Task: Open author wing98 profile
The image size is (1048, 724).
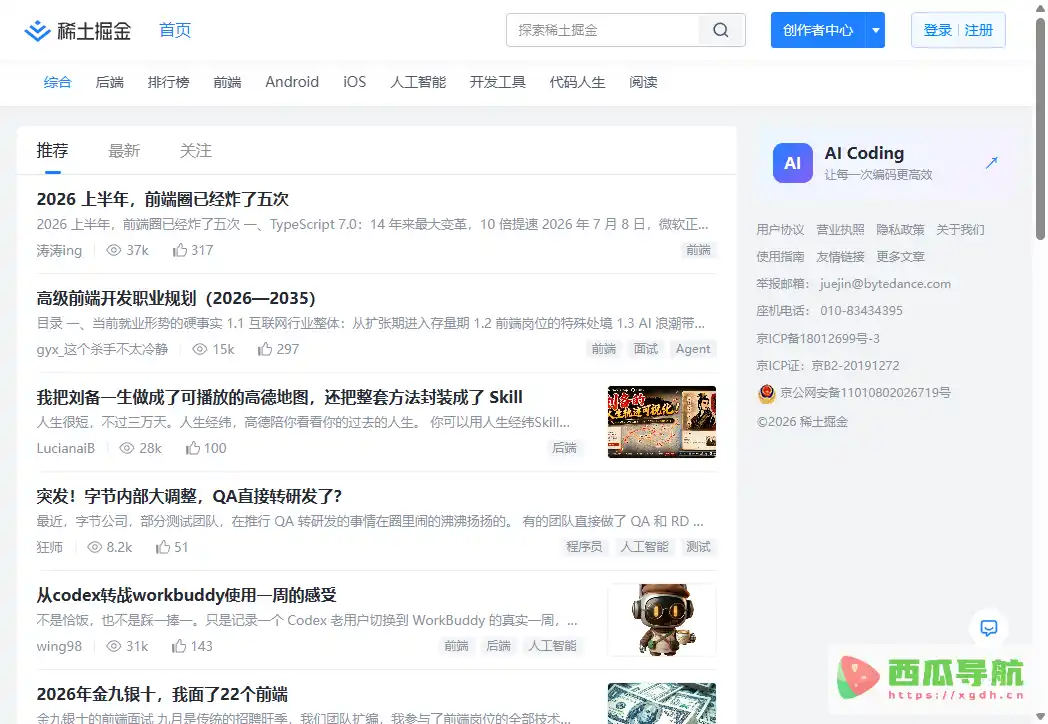Action: 59,646
